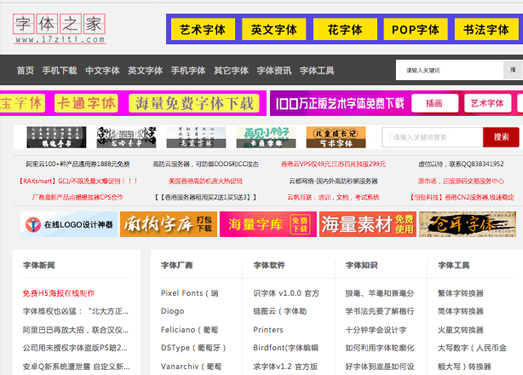Click the 插画 button in the purple banner
523x375 pixels.
[x=435, y=103]
